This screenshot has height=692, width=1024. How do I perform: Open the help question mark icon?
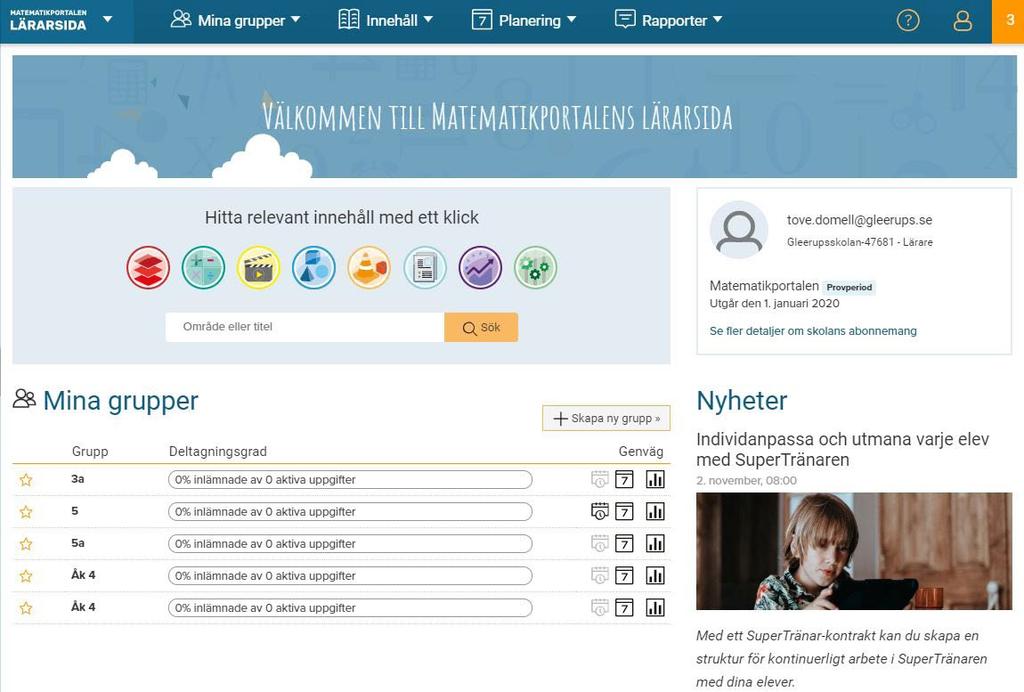coord(908,21)
